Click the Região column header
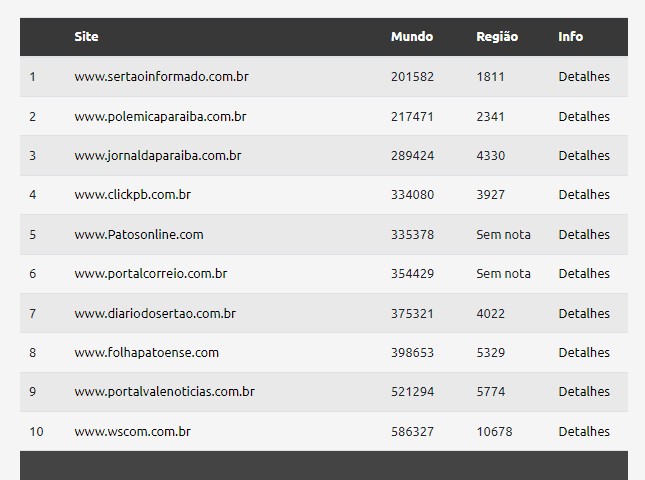The height and width of the screenshot is (480, 645). [497, 37]
